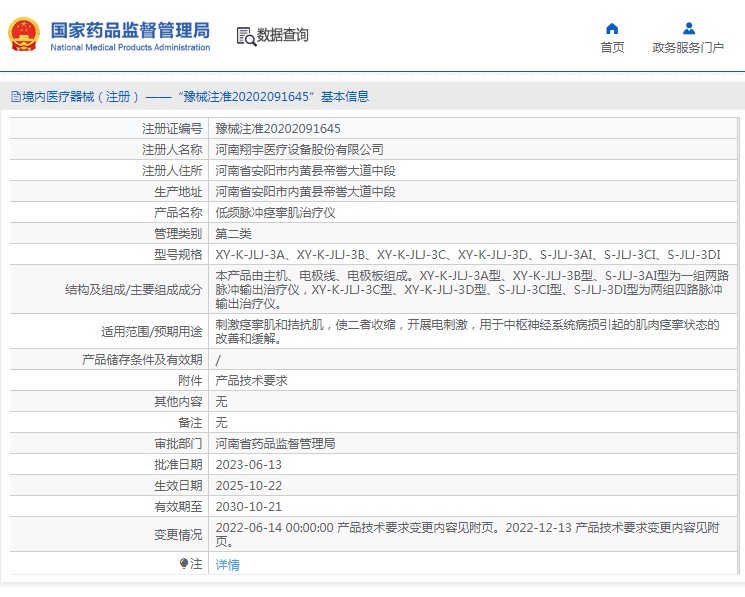This screenshot has height=597, width=745.
Task: Open the 详情 details link
Action: [x=228, y=565]
